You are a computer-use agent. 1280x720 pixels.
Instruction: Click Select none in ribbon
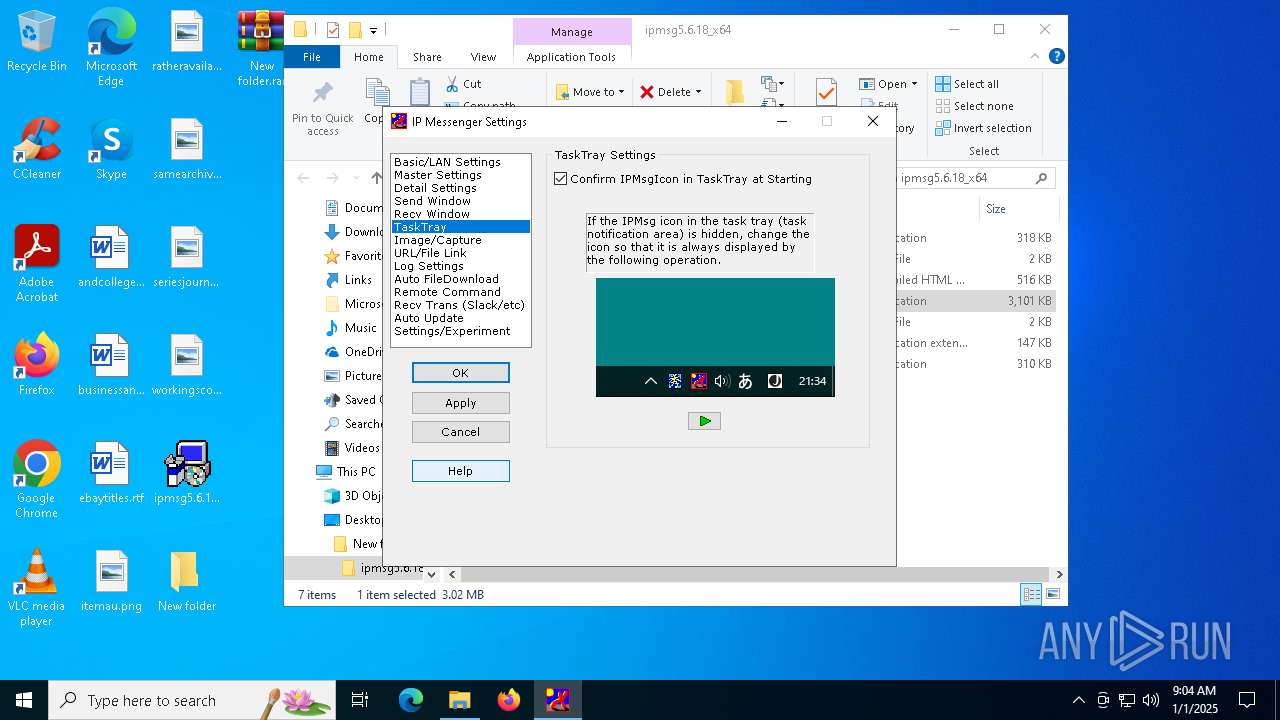(x=975, y=106)
